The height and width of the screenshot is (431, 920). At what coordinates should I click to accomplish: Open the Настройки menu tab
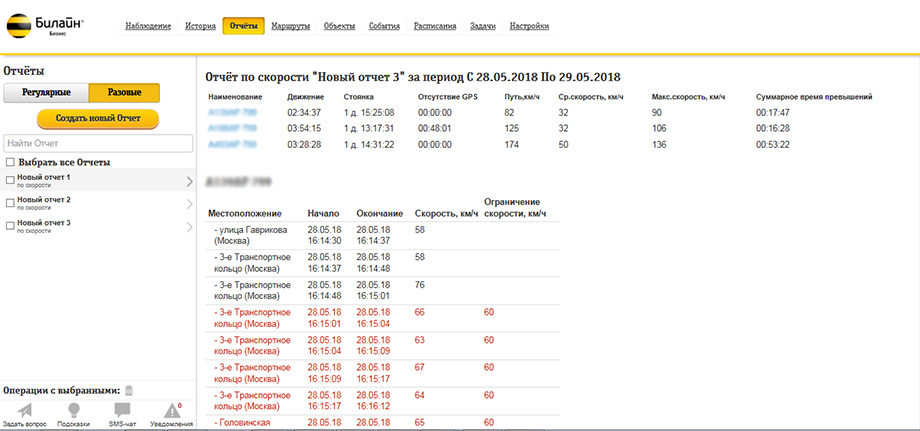click(529, 26)
